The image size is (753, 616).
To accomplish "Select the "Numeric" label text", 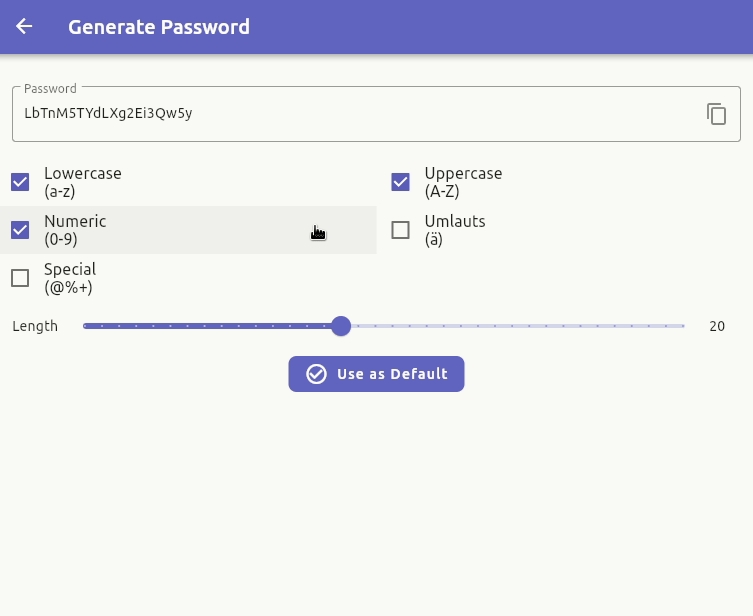I will [x=75, y=222].
